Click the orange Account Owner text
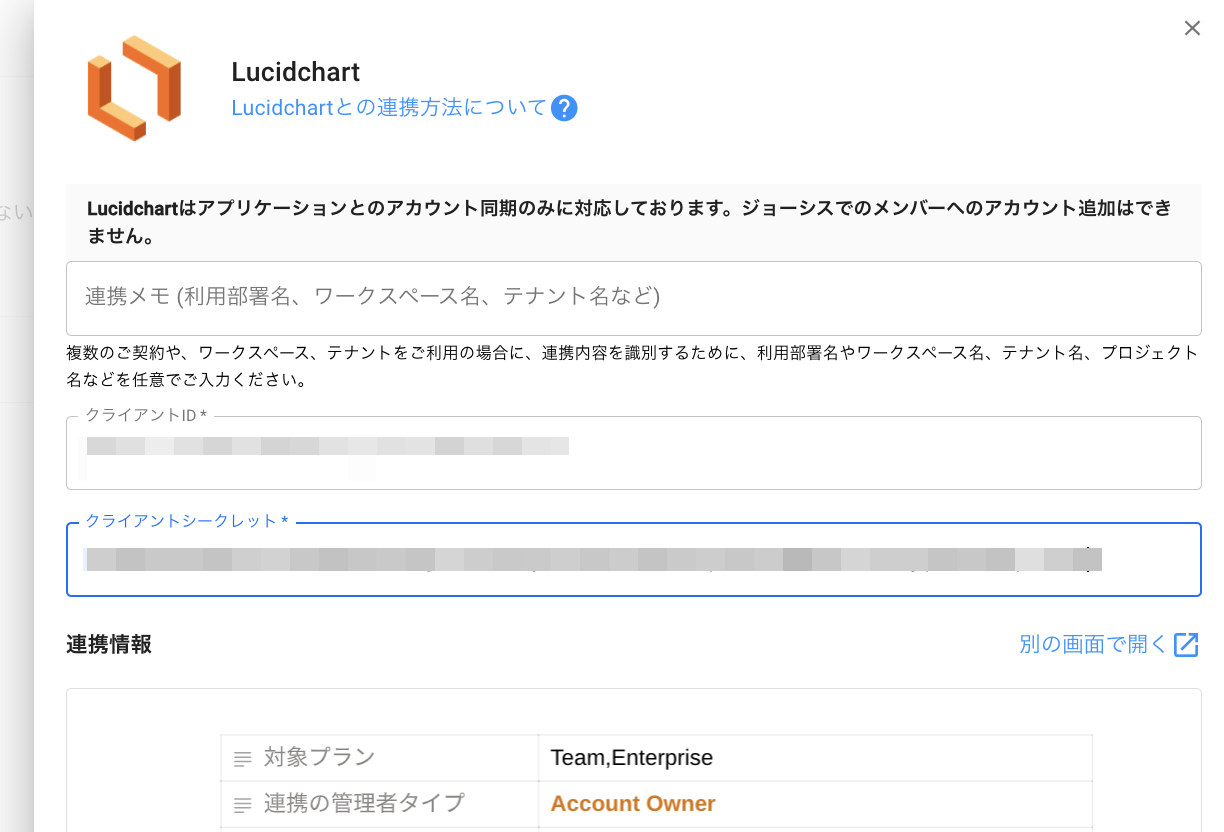Image resolution: width=1224 pixels, height=832 pixels. click(633, 804)
